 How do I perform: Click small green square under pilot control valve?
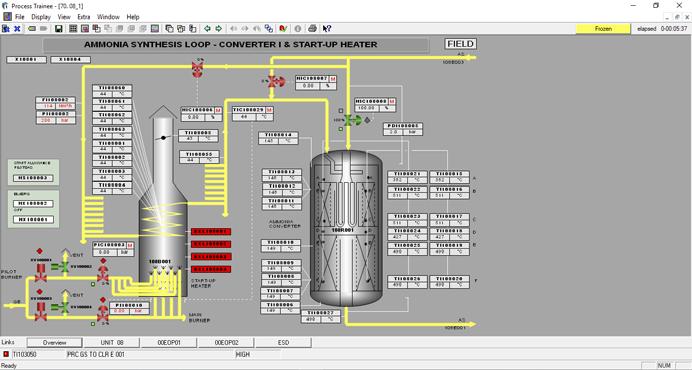pyautogui.click(x=93, y=284)
